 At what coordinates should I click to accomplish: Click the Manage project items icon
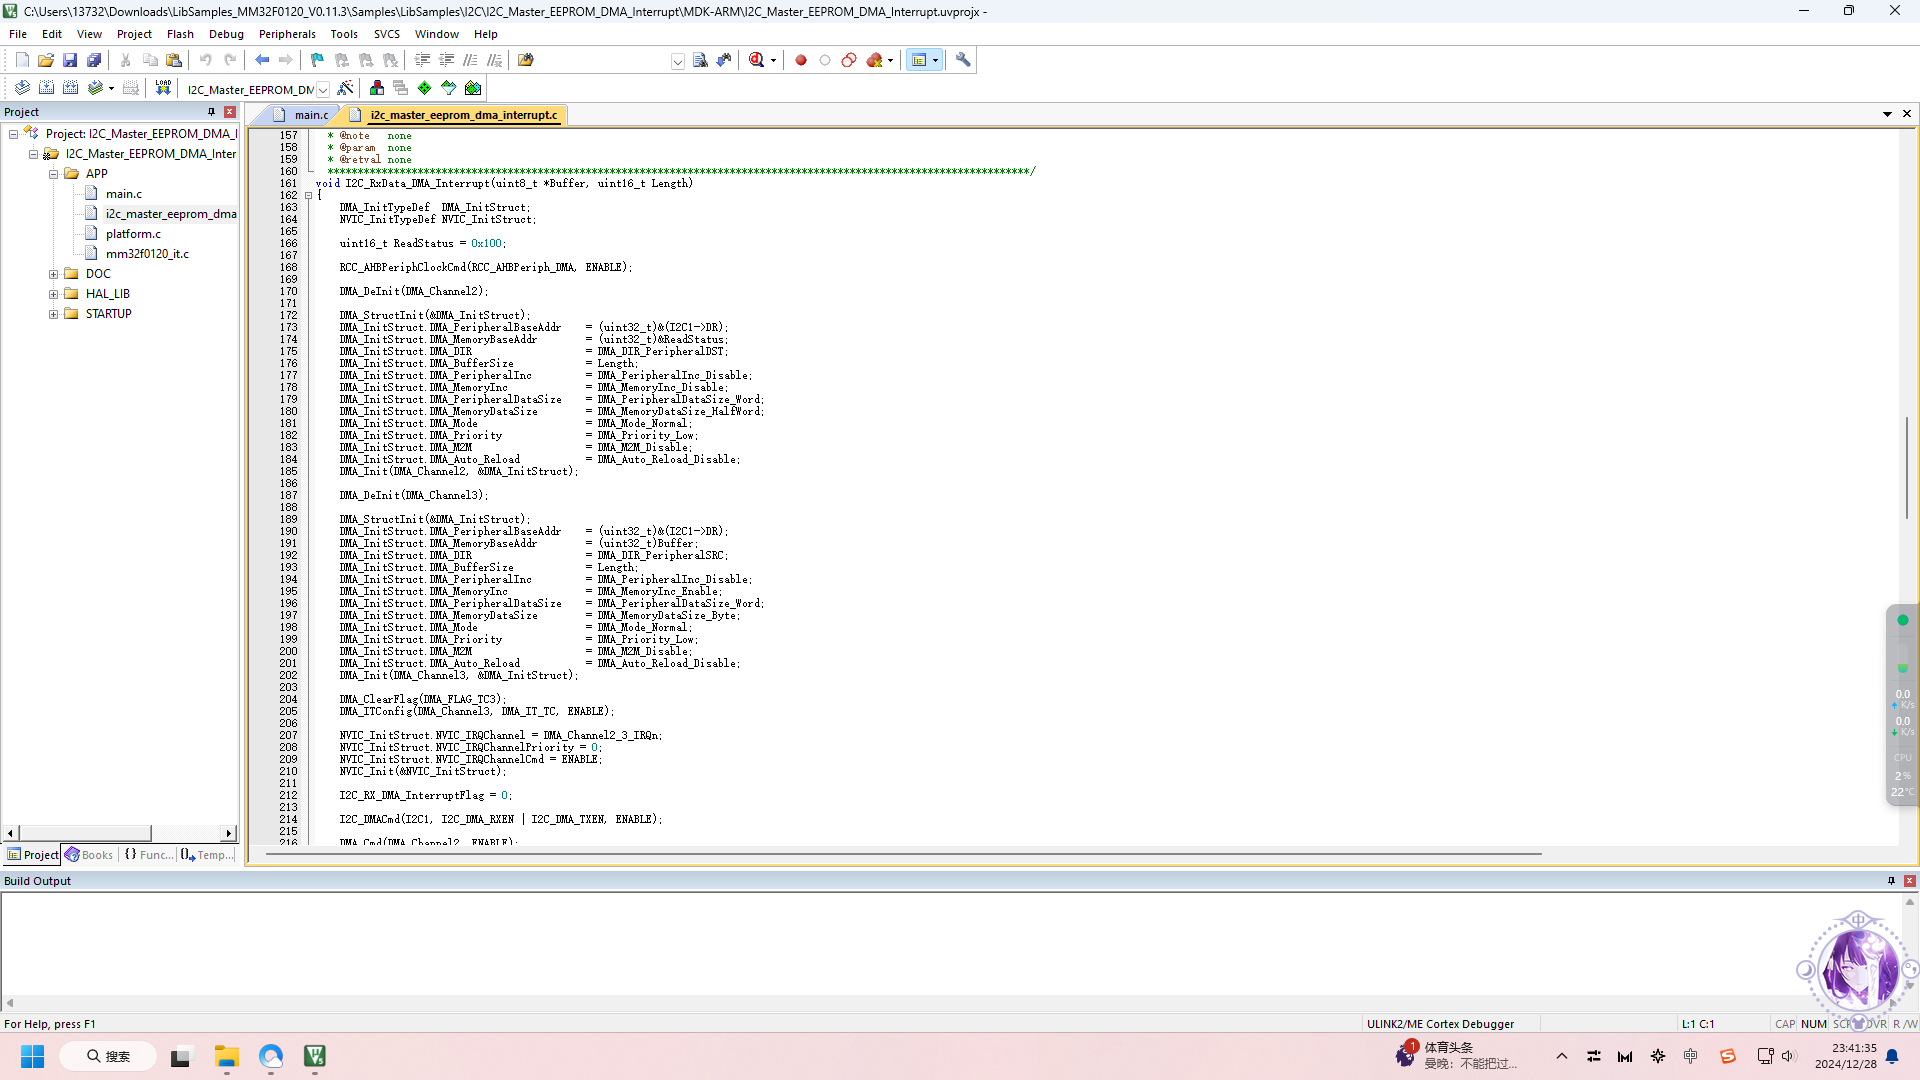pos(377,88)
